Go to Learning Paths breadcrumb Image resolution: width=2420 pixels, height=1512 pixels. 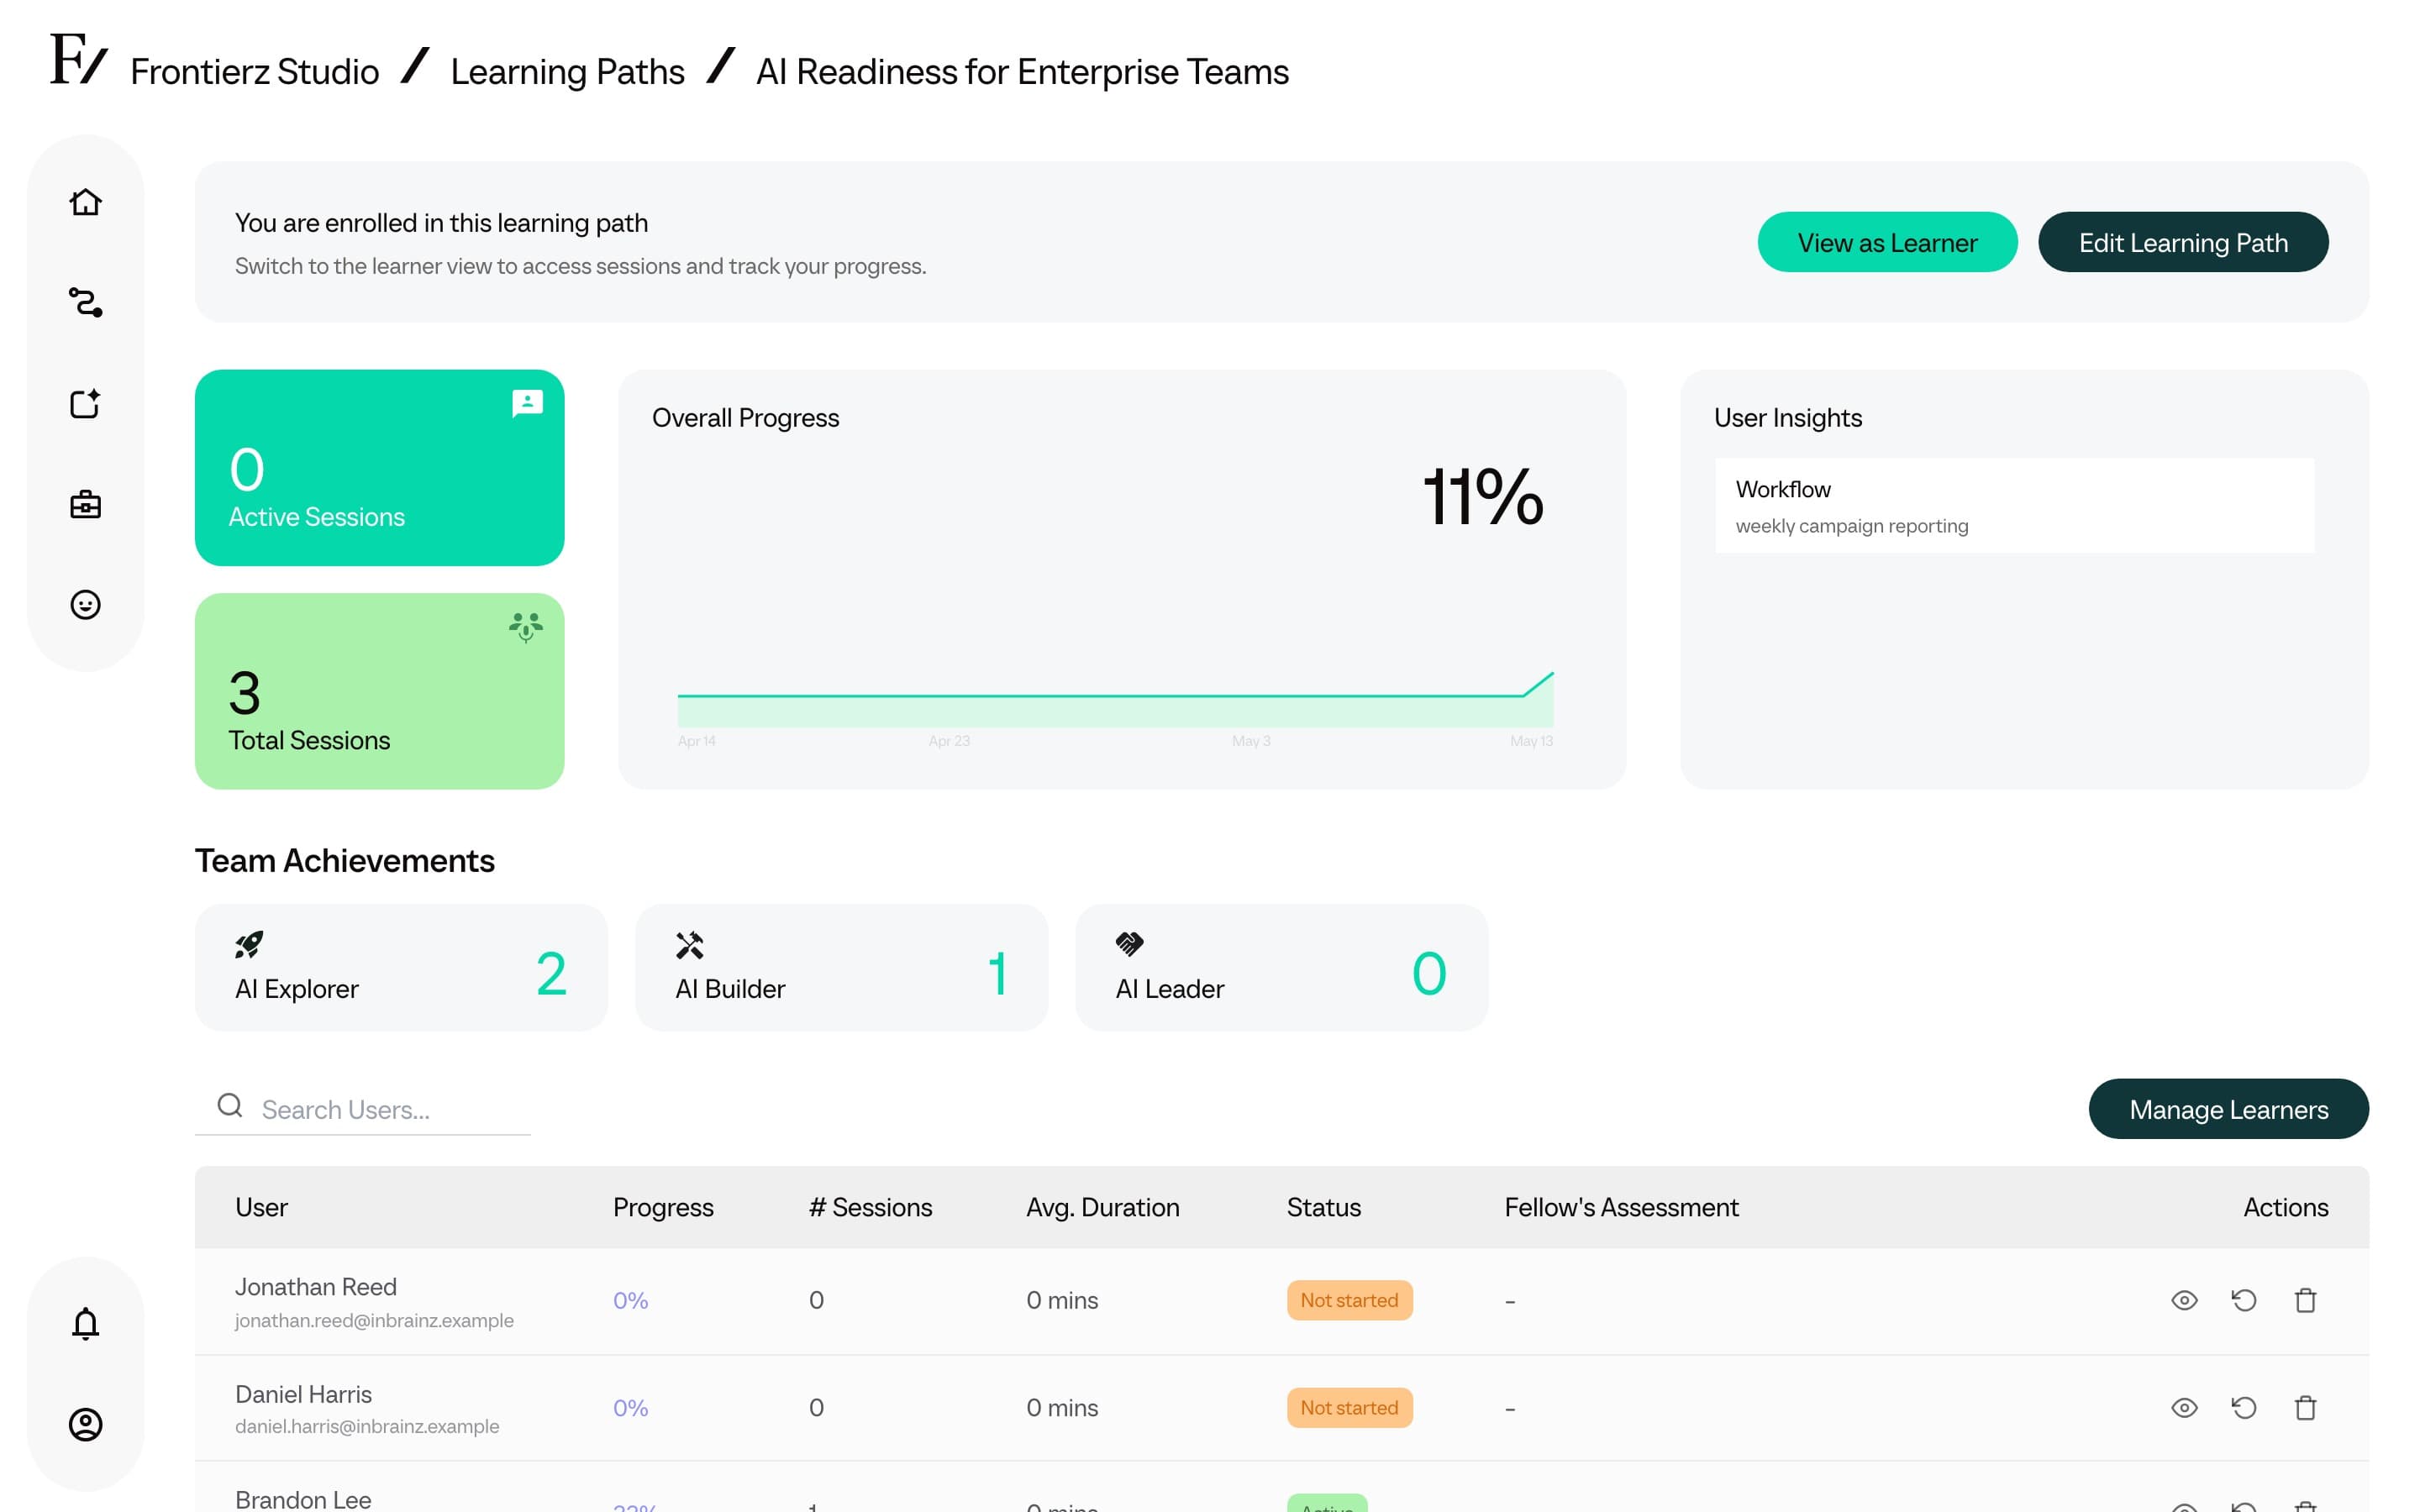coord(567,72)
